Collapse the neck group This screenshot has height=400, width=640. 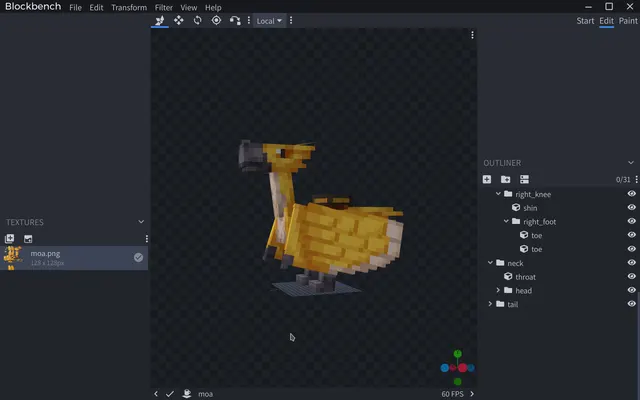490,262
